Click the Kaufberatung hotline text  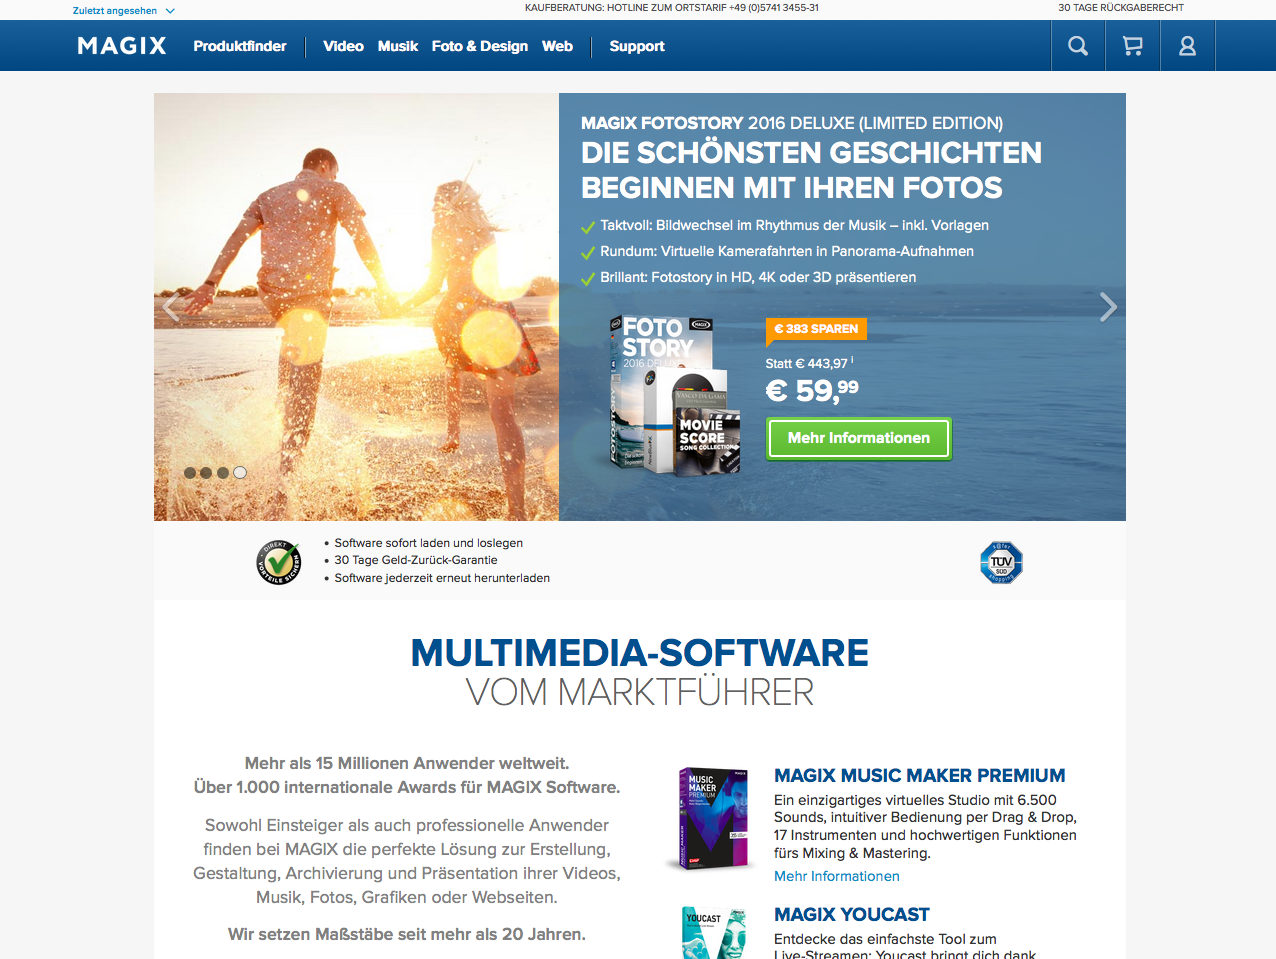(x=672, y=8)
